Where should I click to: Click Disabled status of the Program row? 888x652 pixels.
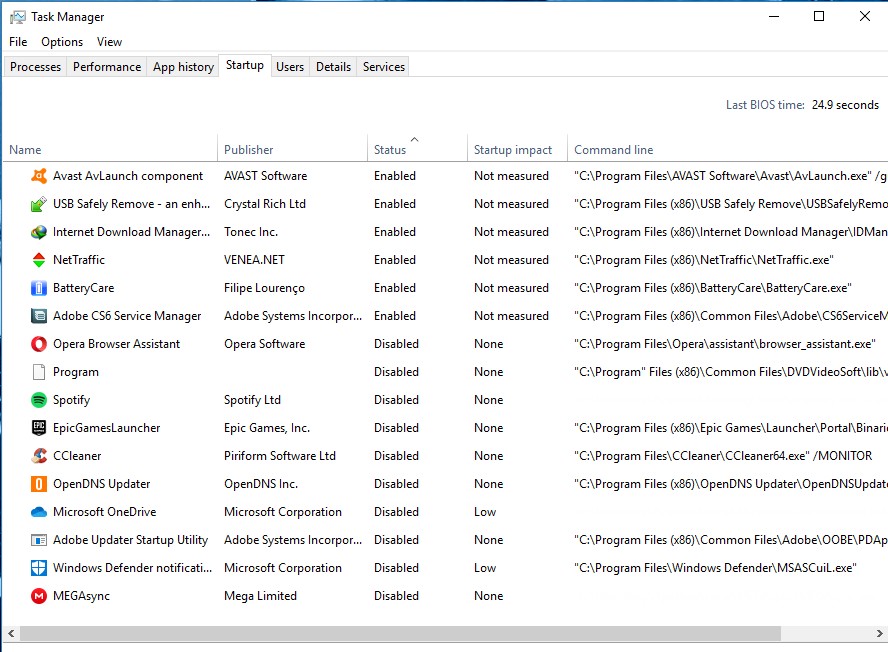tap(396, 372)
